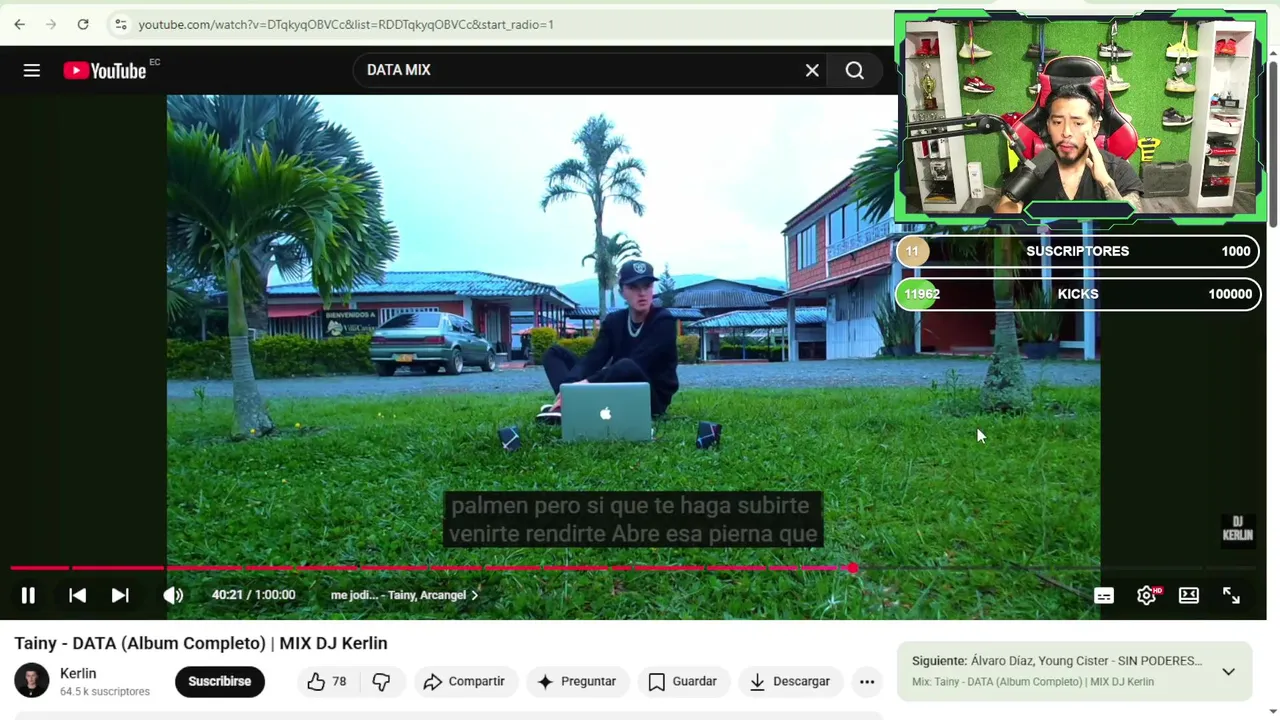Dislike the video
This screenshot has width=1280, height=720.
point(381,681)
